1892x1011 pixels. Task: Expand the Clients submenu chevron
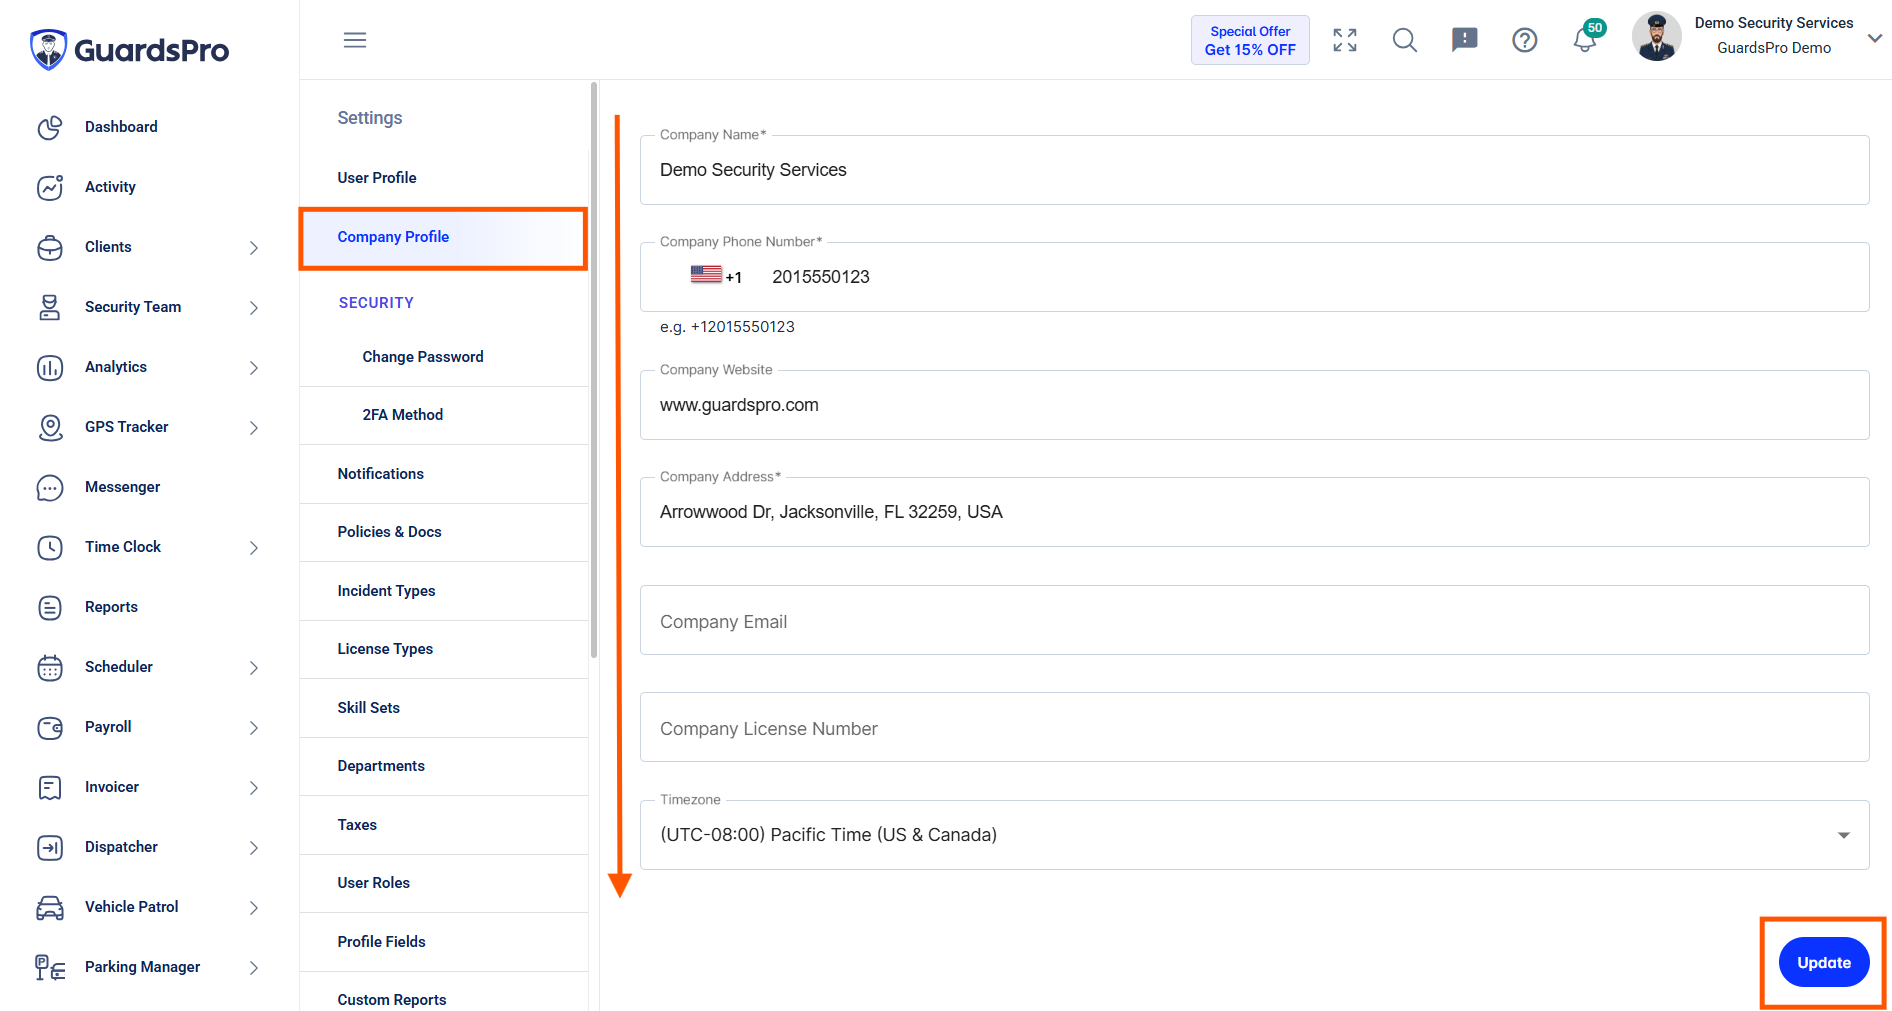click(254, 248)
